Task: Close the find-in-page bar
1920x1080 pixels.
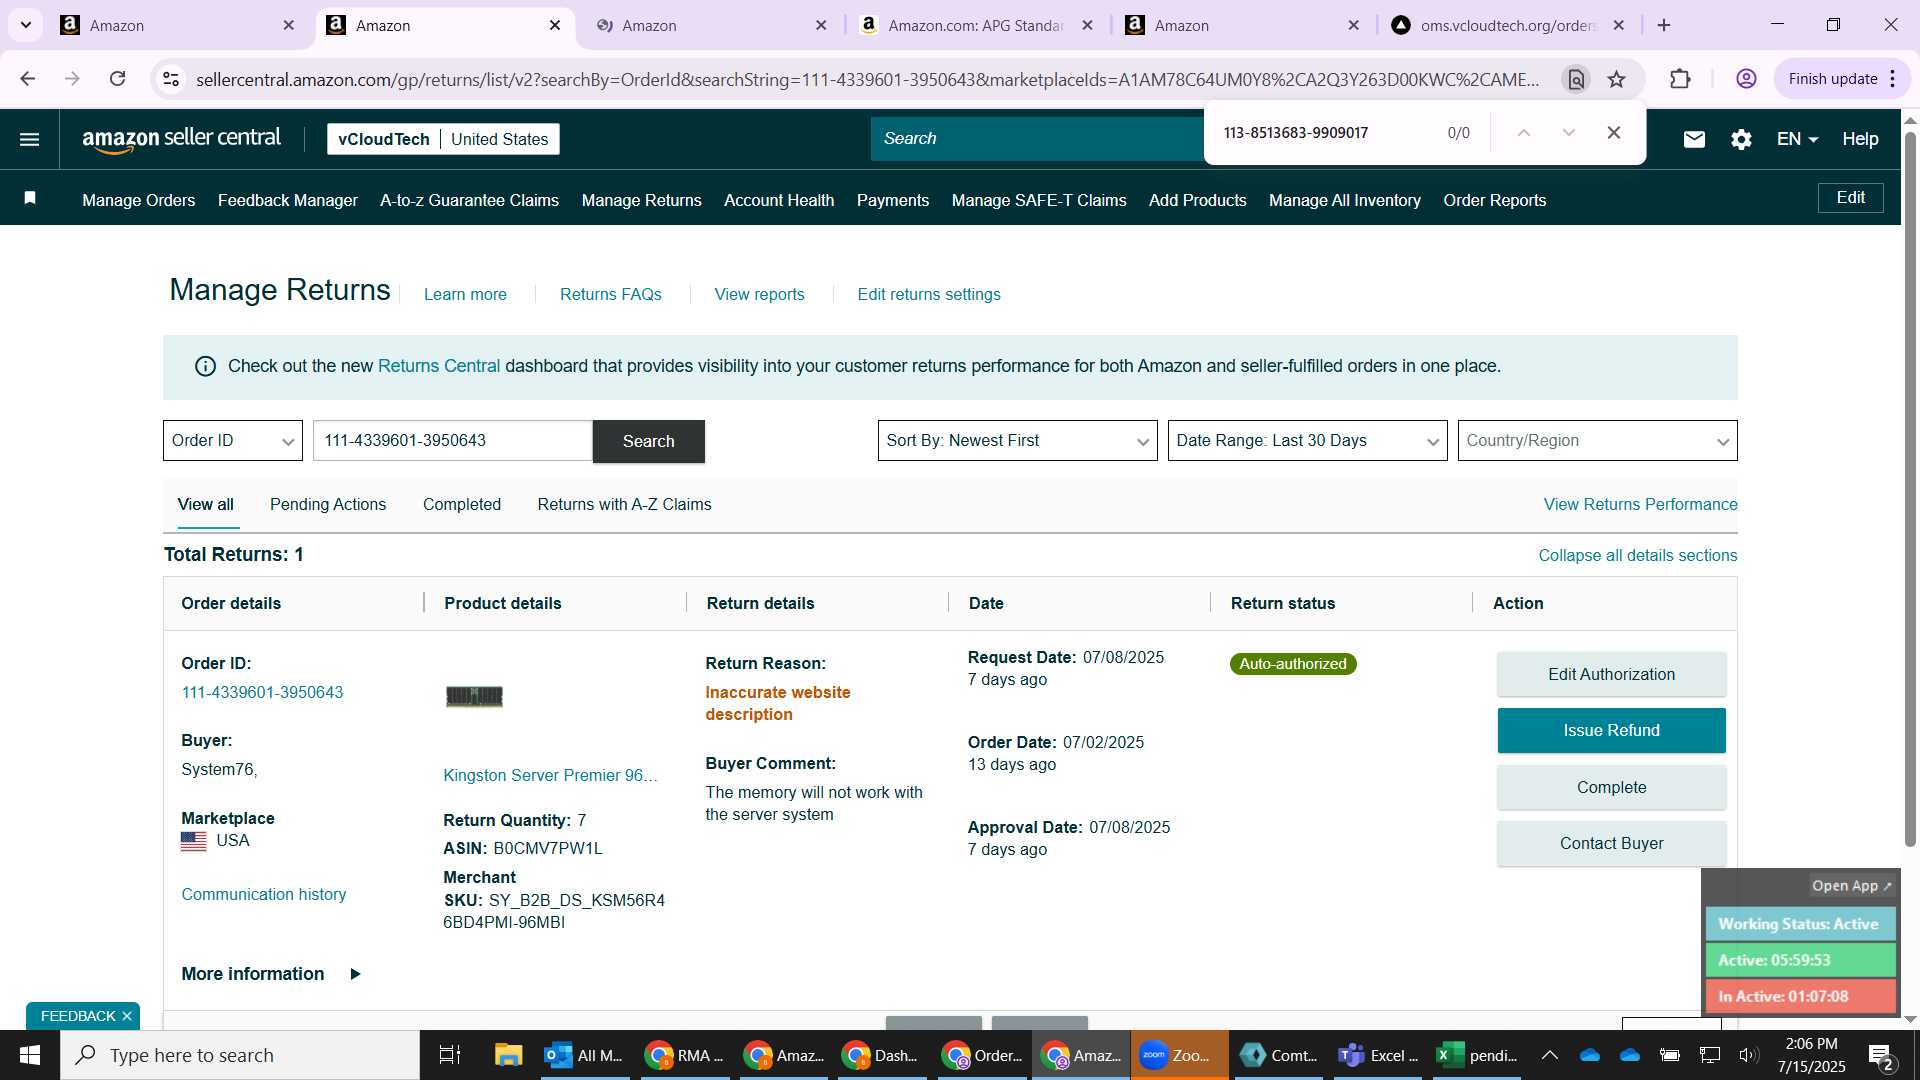Action: coord(1613,132)
